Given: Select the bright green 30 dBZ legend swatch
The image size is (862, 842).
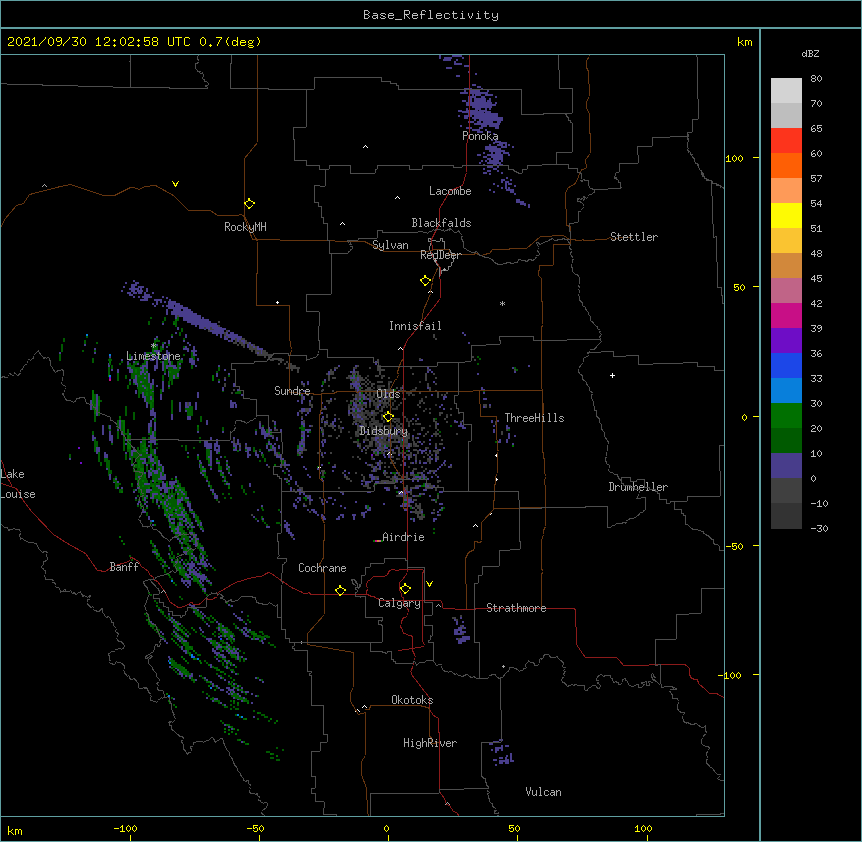Looking at the screenshot, I should point(786,416).
